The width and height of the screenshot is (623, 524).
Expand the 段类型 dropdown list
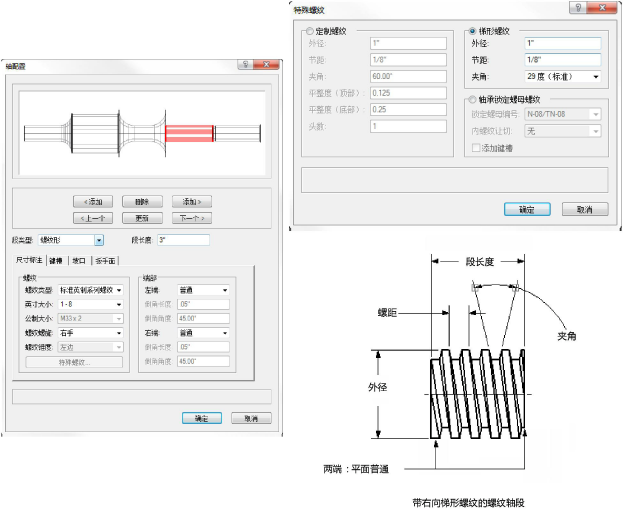click(99, 240)
